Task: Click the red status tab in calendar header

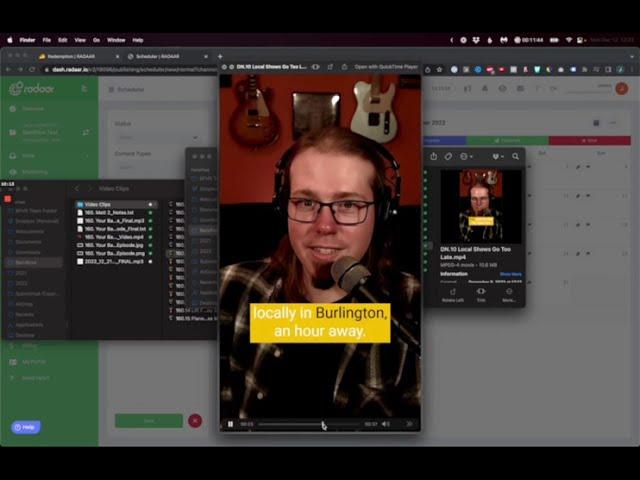Action: pyautogui.click(x=590, y=140)
